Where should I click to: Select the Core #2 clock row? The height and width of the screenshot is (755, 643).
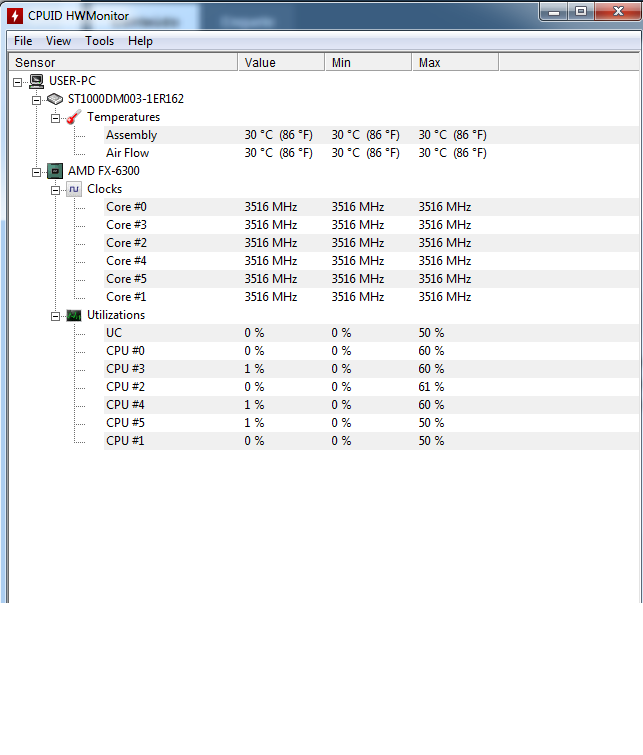(x=371, y=243)
